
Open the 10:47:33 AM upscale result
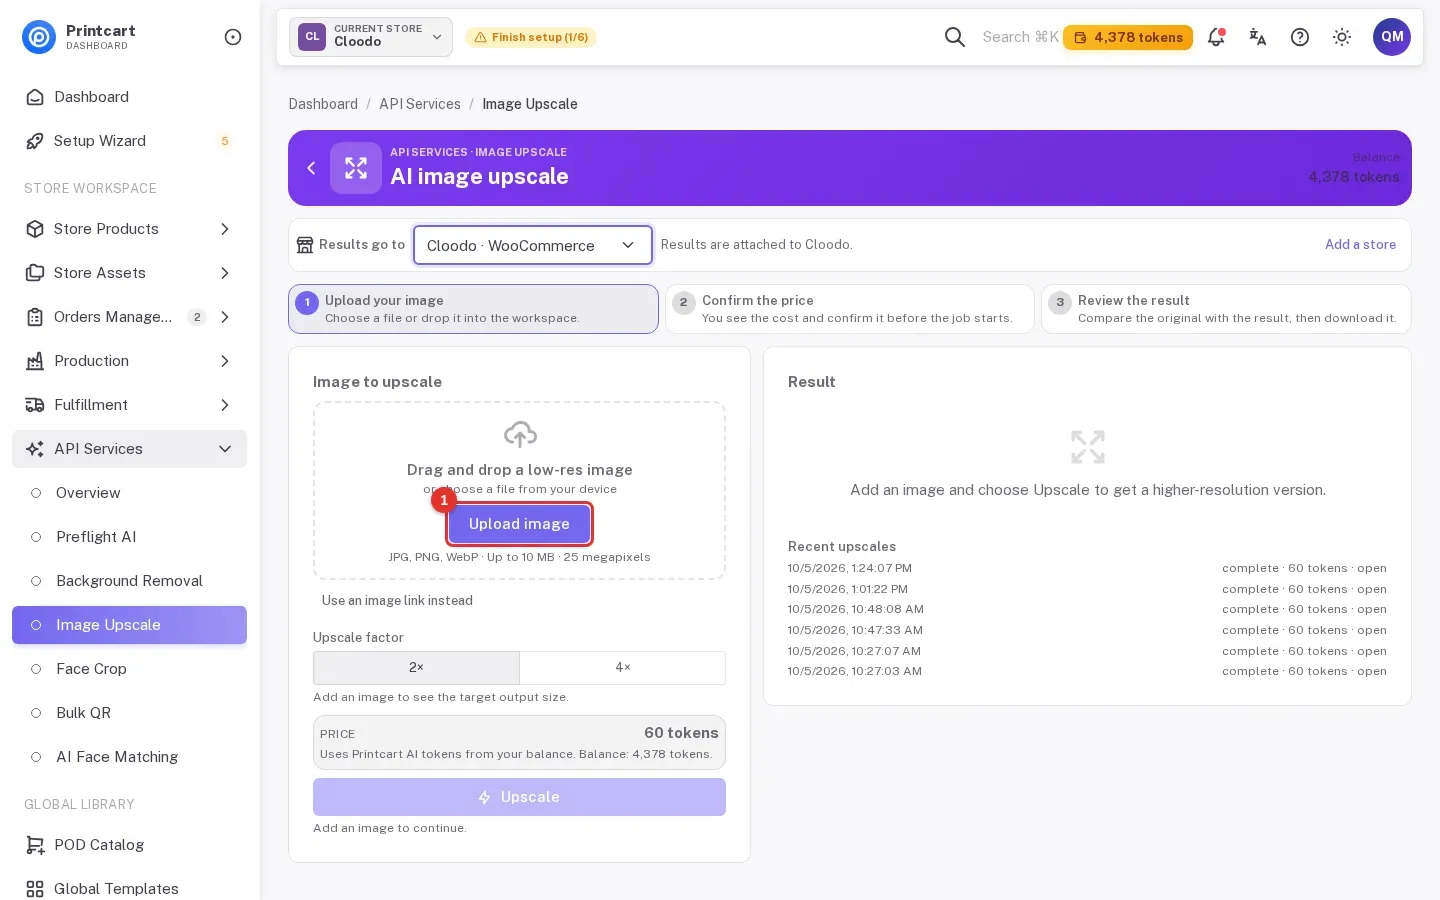click(x=1372, y=630)
